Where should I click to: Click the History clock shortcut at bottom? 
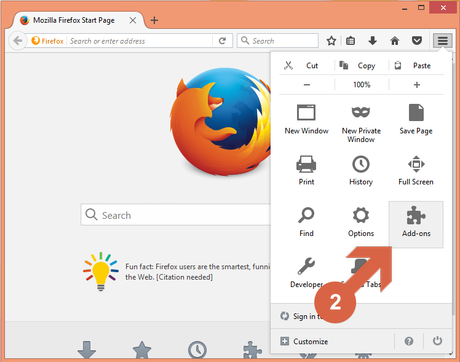(197, 350)
